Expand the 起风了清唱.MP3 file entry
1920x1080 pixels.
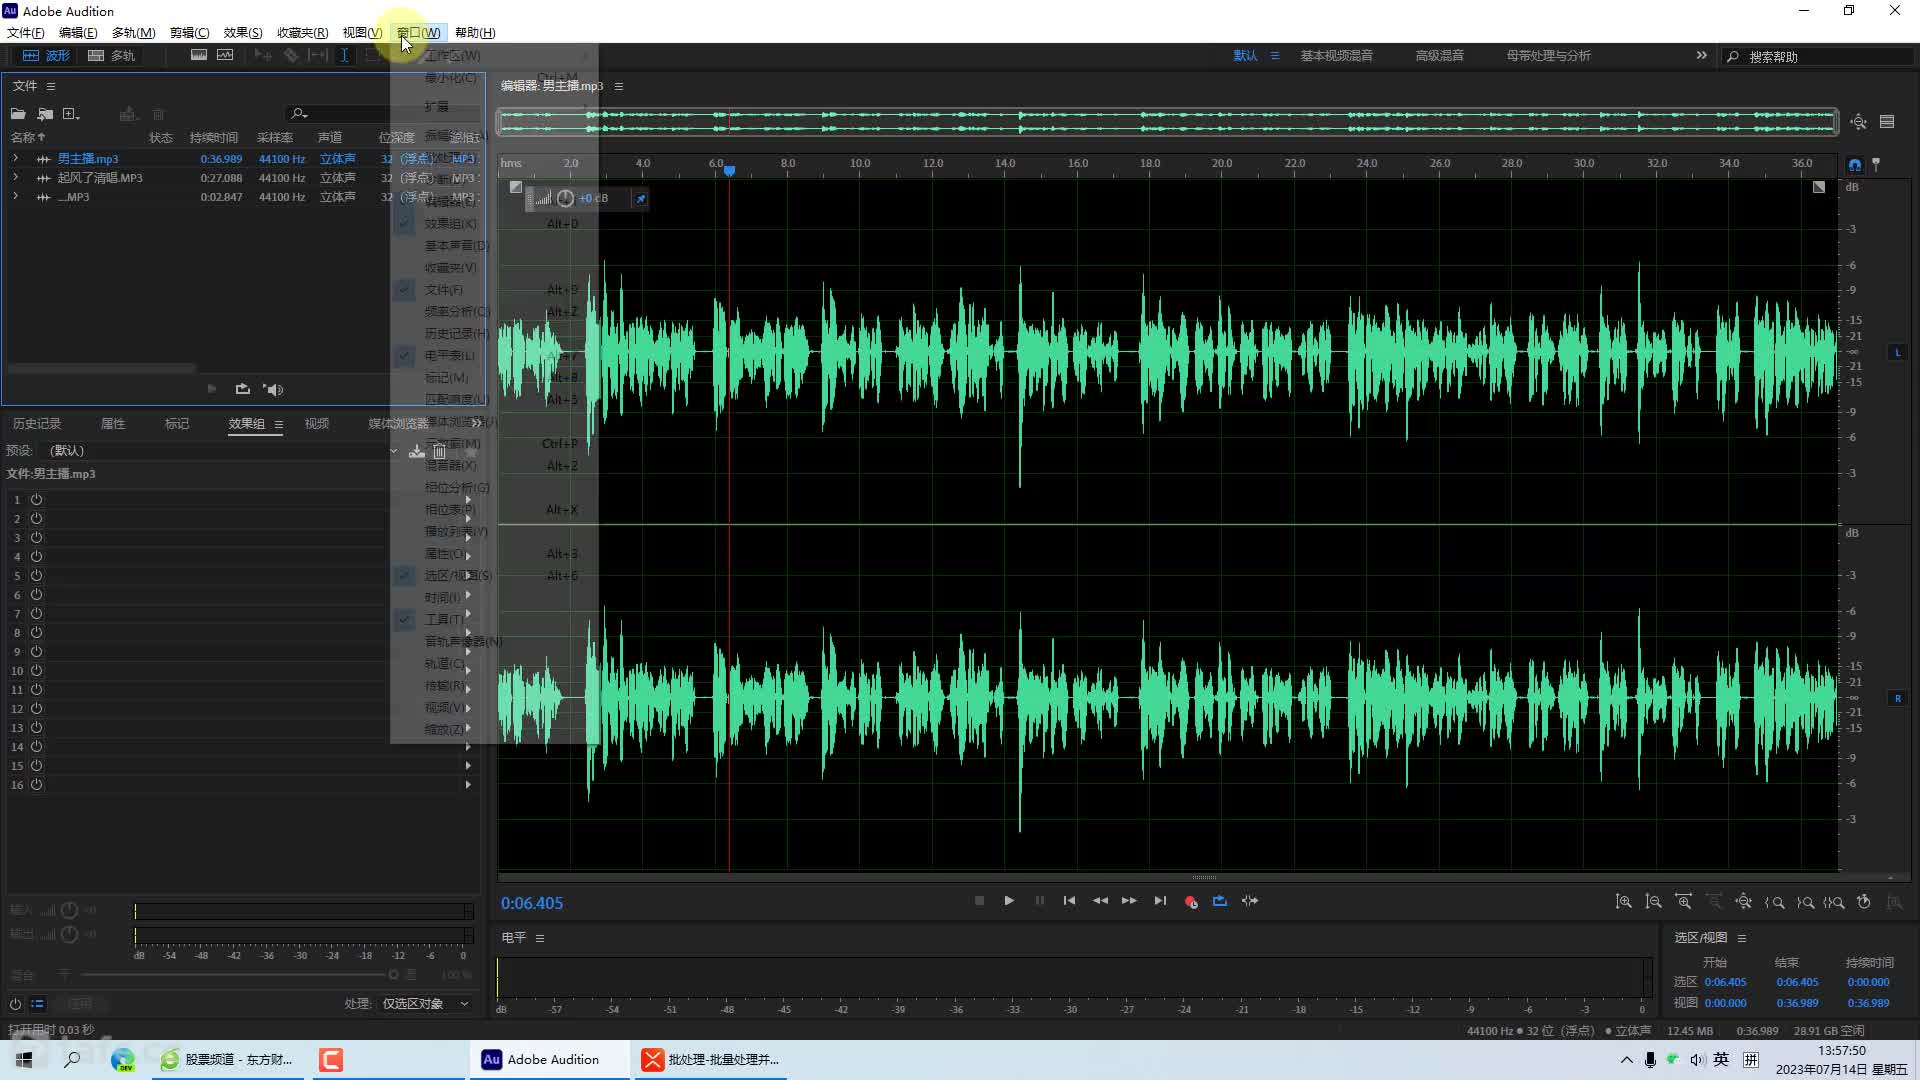(15, 178)
